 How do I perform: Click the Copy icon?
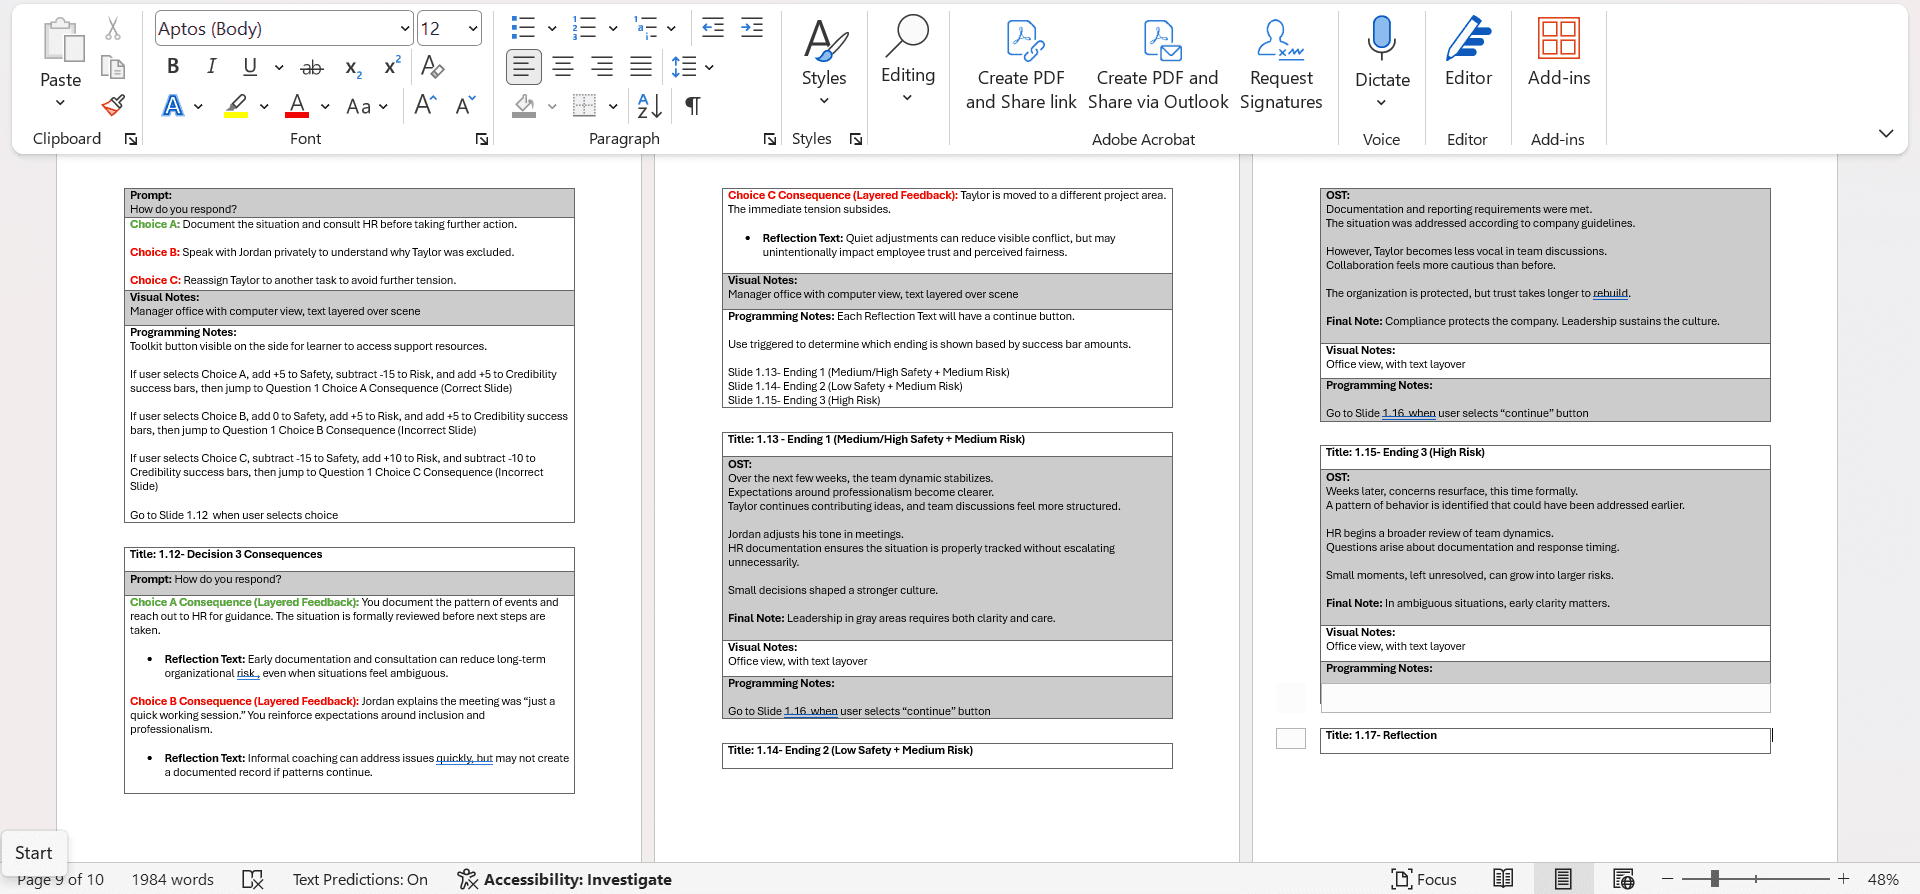click(113, 67)
